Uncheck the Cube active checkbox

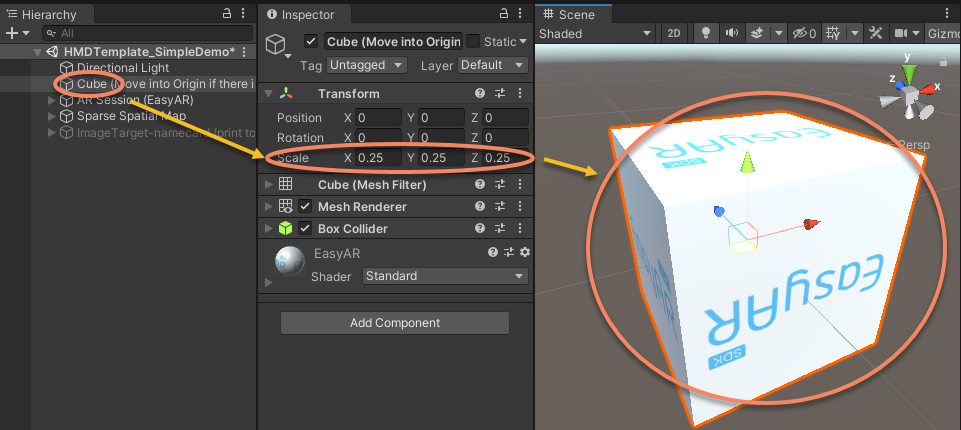click(x=311, y=42)
